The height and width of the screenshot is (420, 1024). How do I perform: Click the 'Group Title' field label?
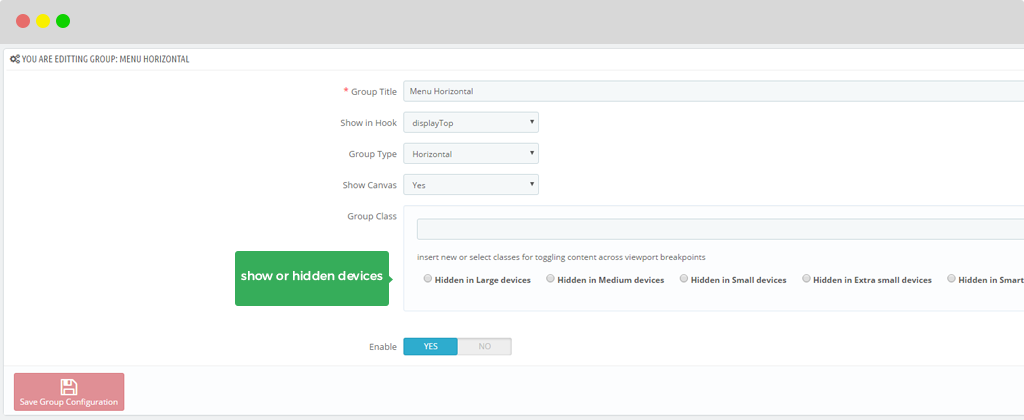coord(374,91)
